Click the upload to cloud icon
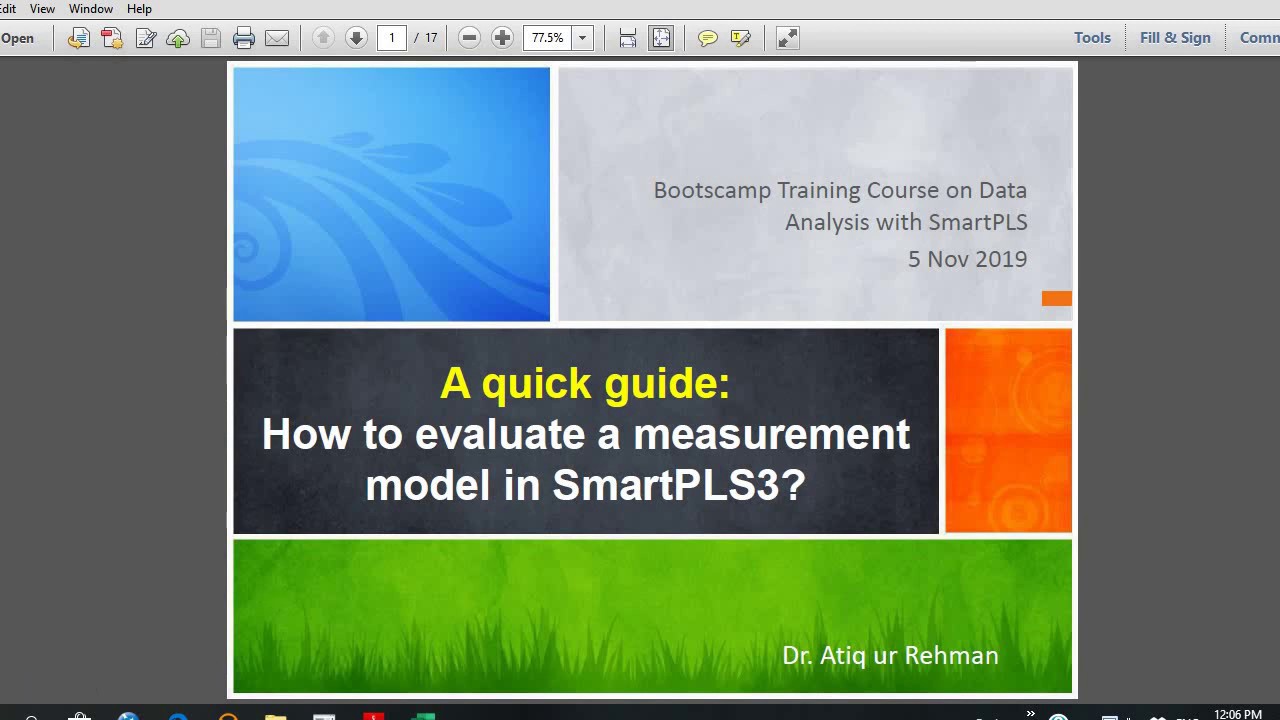The height and width of the screenshot is (720, 1280). 178,38
